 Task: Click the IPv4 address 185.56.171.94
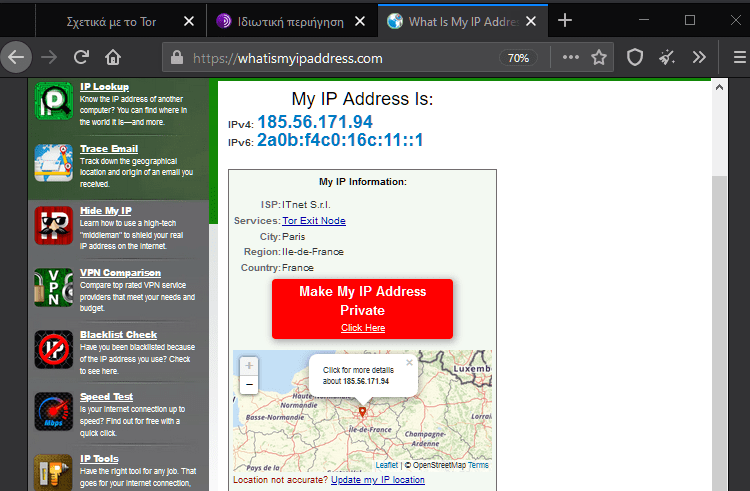pos(315,122)
